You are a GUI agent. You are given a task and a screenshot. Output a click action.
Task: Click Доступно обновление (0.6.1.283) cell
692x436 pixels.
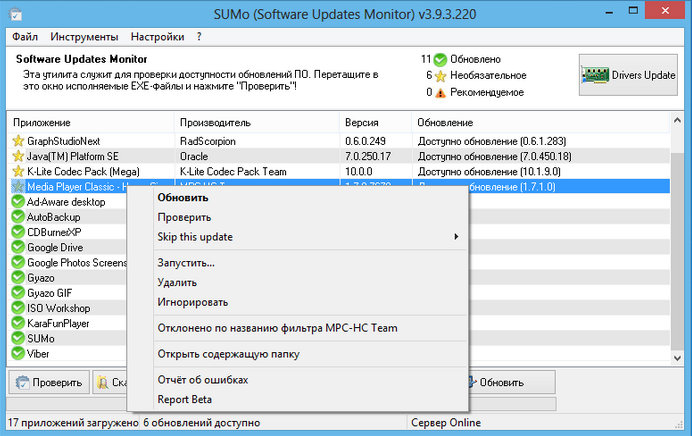click(492, 141)
